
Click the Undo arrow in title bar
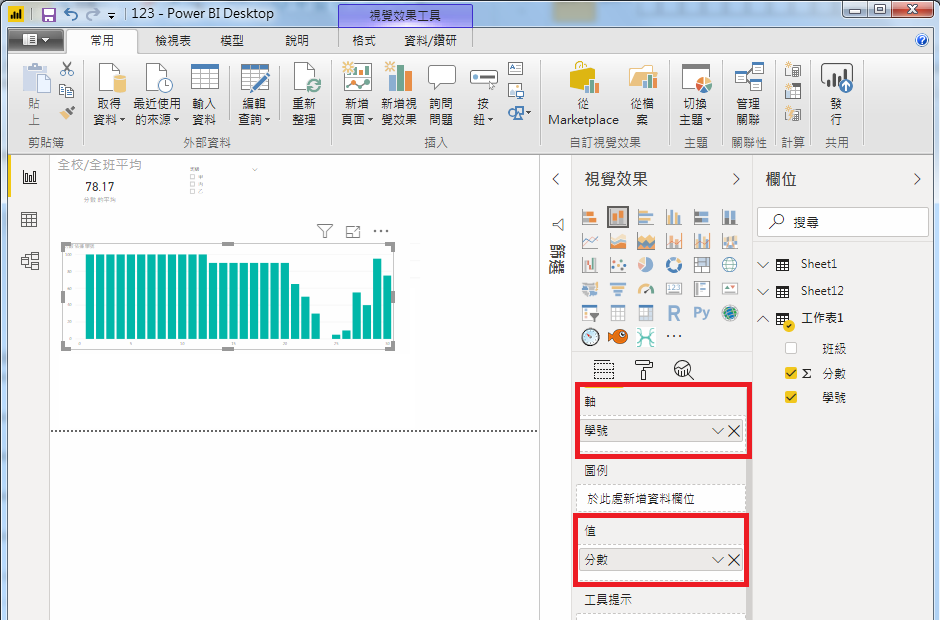coord(71,14)
